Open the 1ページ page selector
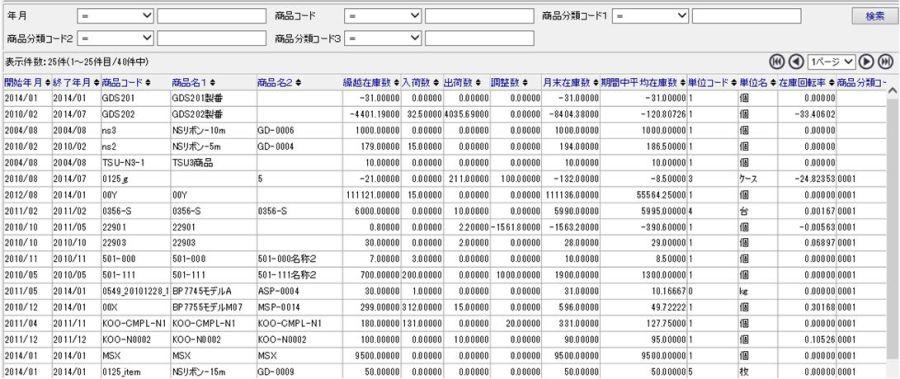Screen dimensions: 900x379 pos(831,61)
